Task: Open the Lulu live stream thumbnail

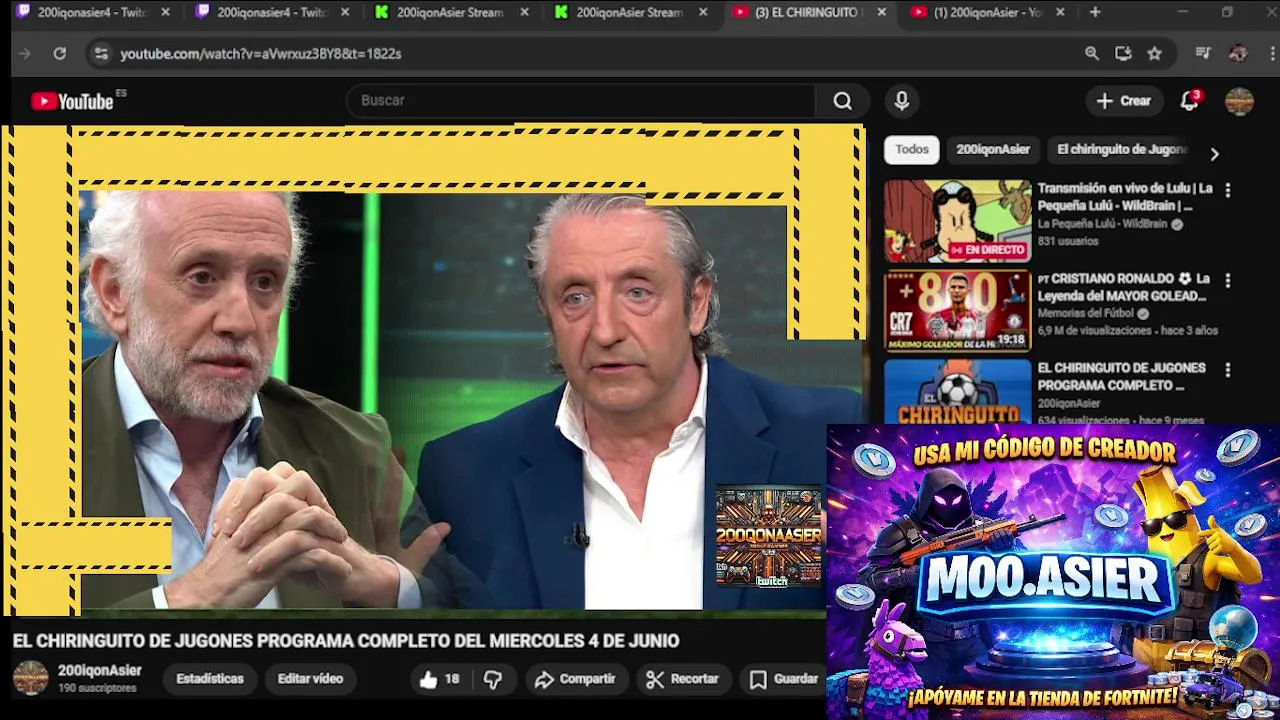Action: [x=957, y=221]
